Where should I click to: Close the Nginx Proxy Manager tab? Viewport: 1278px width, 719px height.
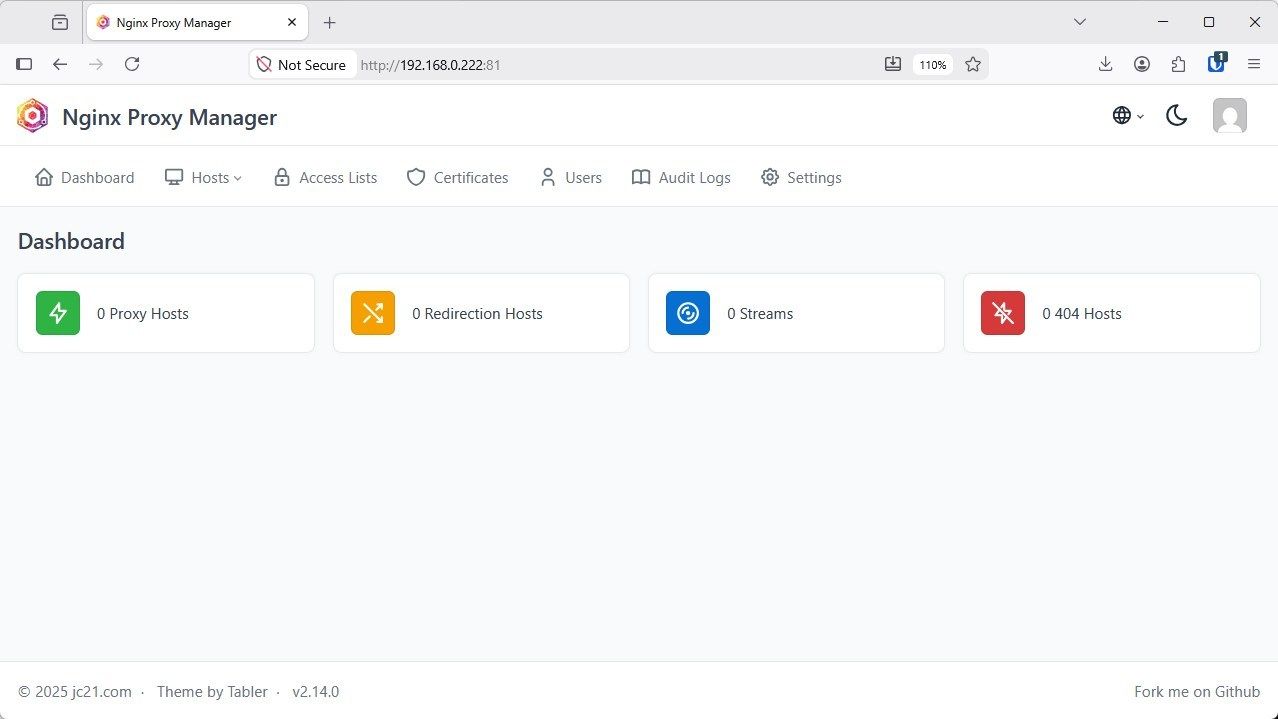point(292,22)
